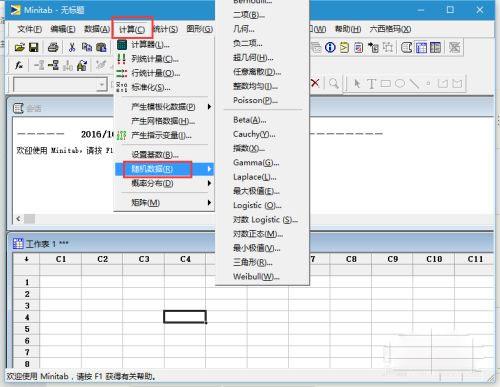Select row 5 header in worksheet
This screenshot has height=387, width=500.
click(x=27, y=329)
